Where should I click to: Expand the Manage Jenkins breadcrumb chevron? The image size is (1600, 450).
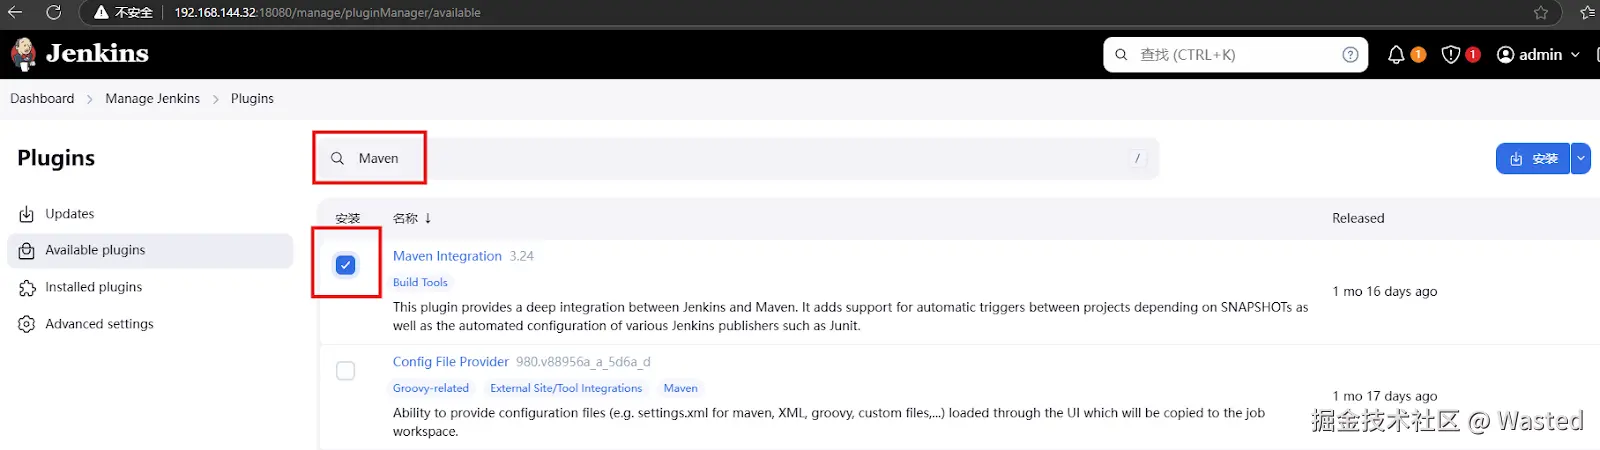pos(215,99)
